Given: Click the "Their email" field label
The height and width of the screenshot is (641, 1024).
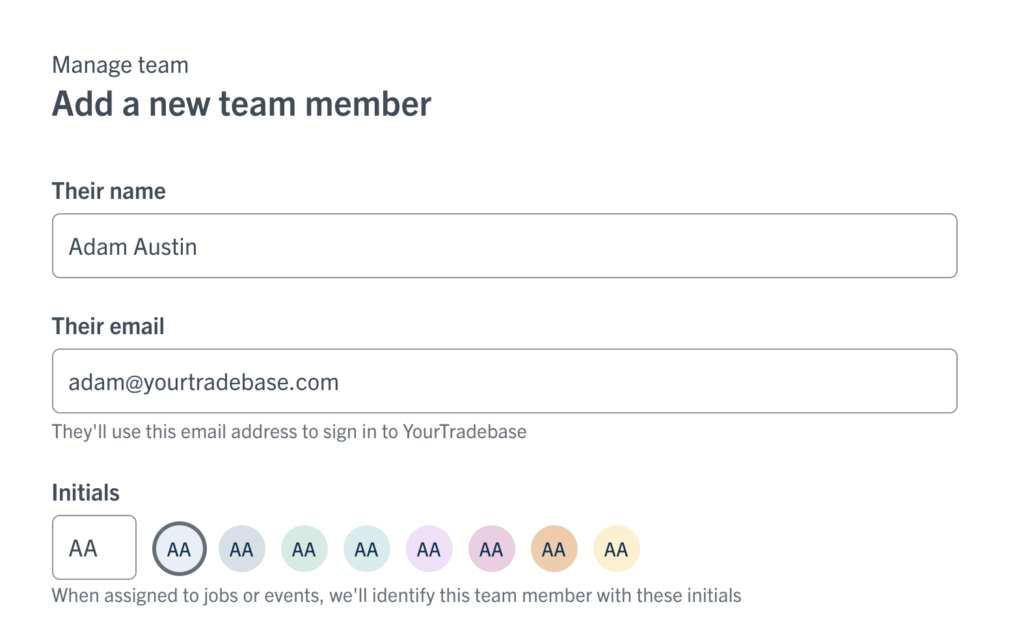Looking at the screenshot, I should point(108,326).
